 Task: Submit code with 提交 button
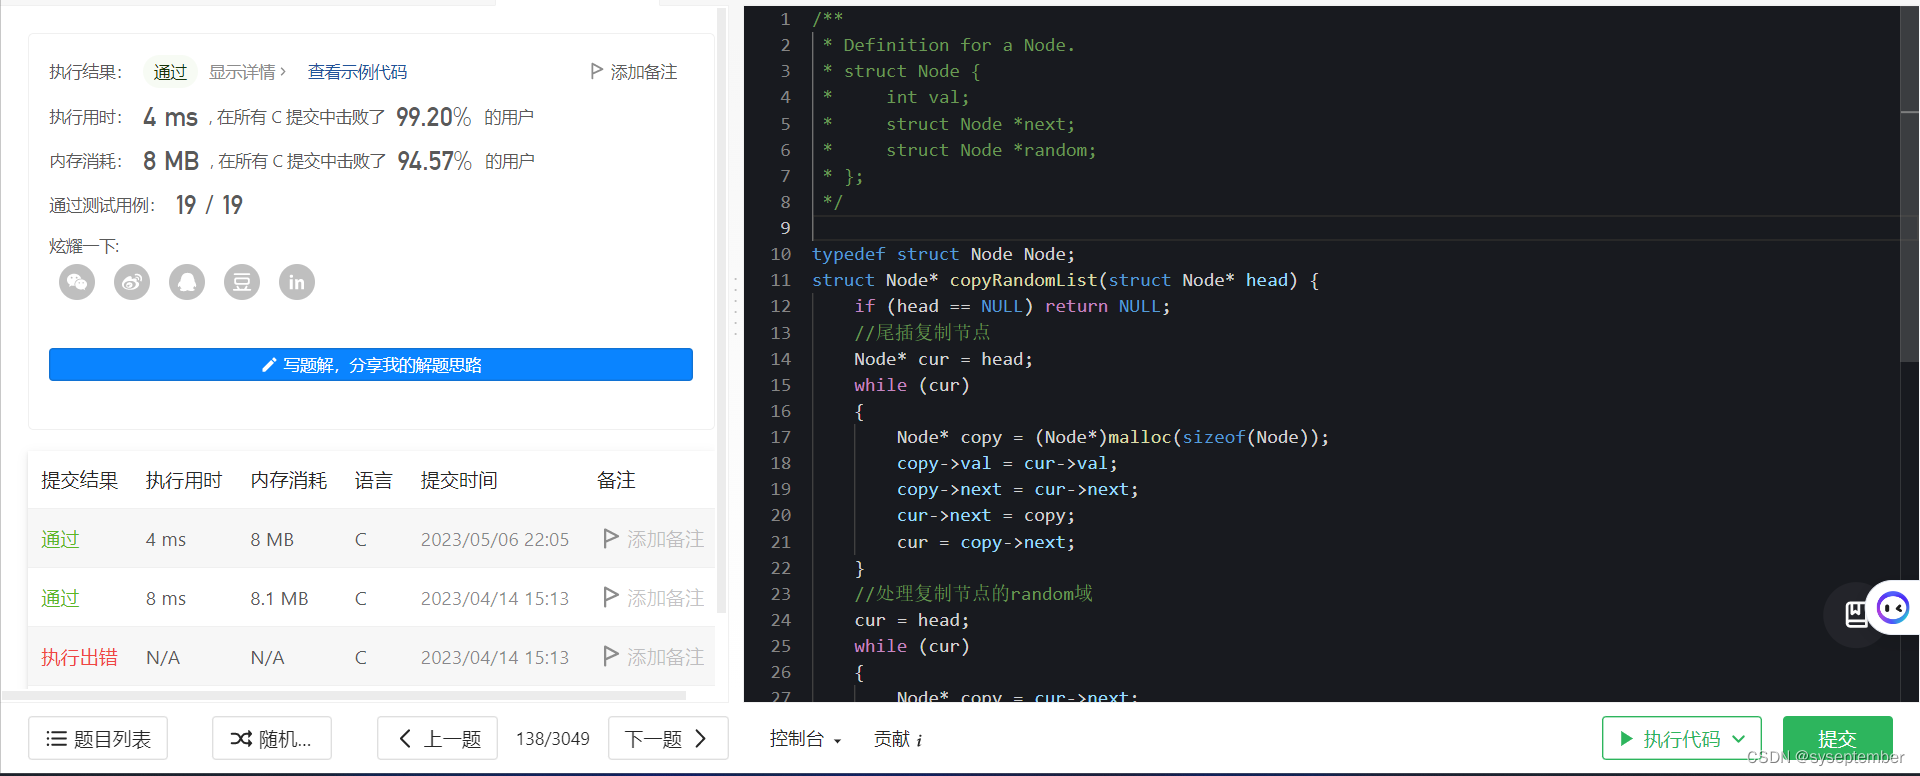point(1837,739)
